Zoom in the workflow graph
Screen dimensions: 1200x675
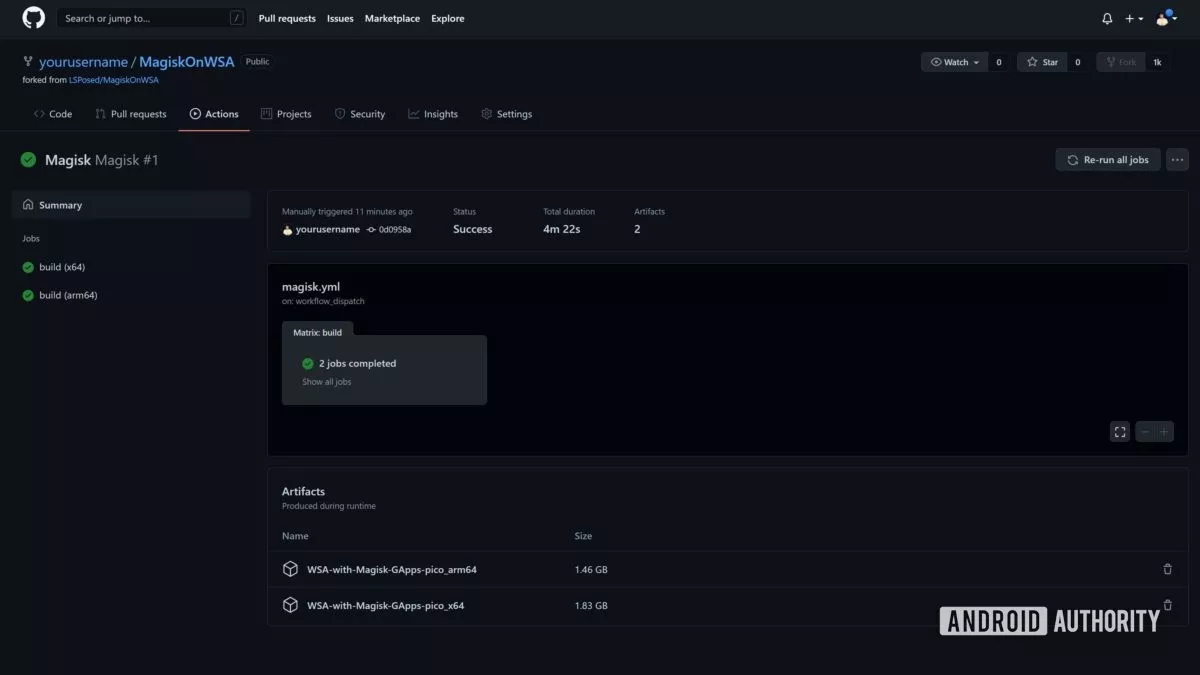click(1164, 432)
